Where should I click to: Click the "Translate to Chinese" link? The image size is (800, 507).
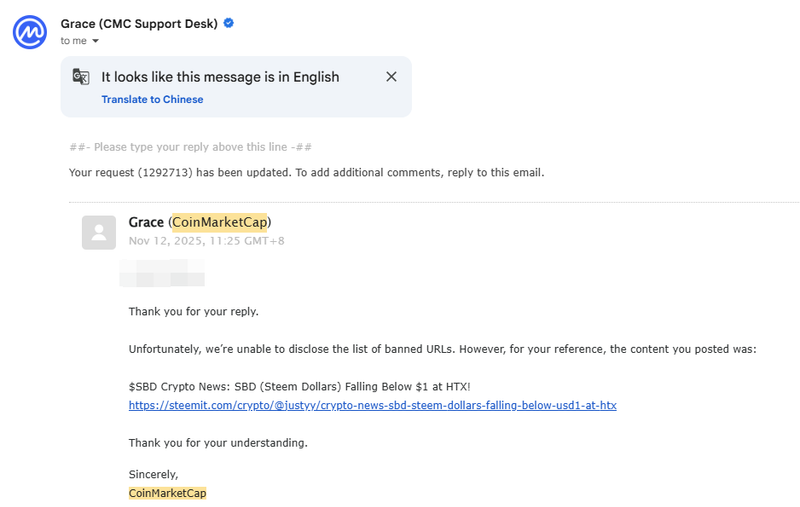[152, 99]
